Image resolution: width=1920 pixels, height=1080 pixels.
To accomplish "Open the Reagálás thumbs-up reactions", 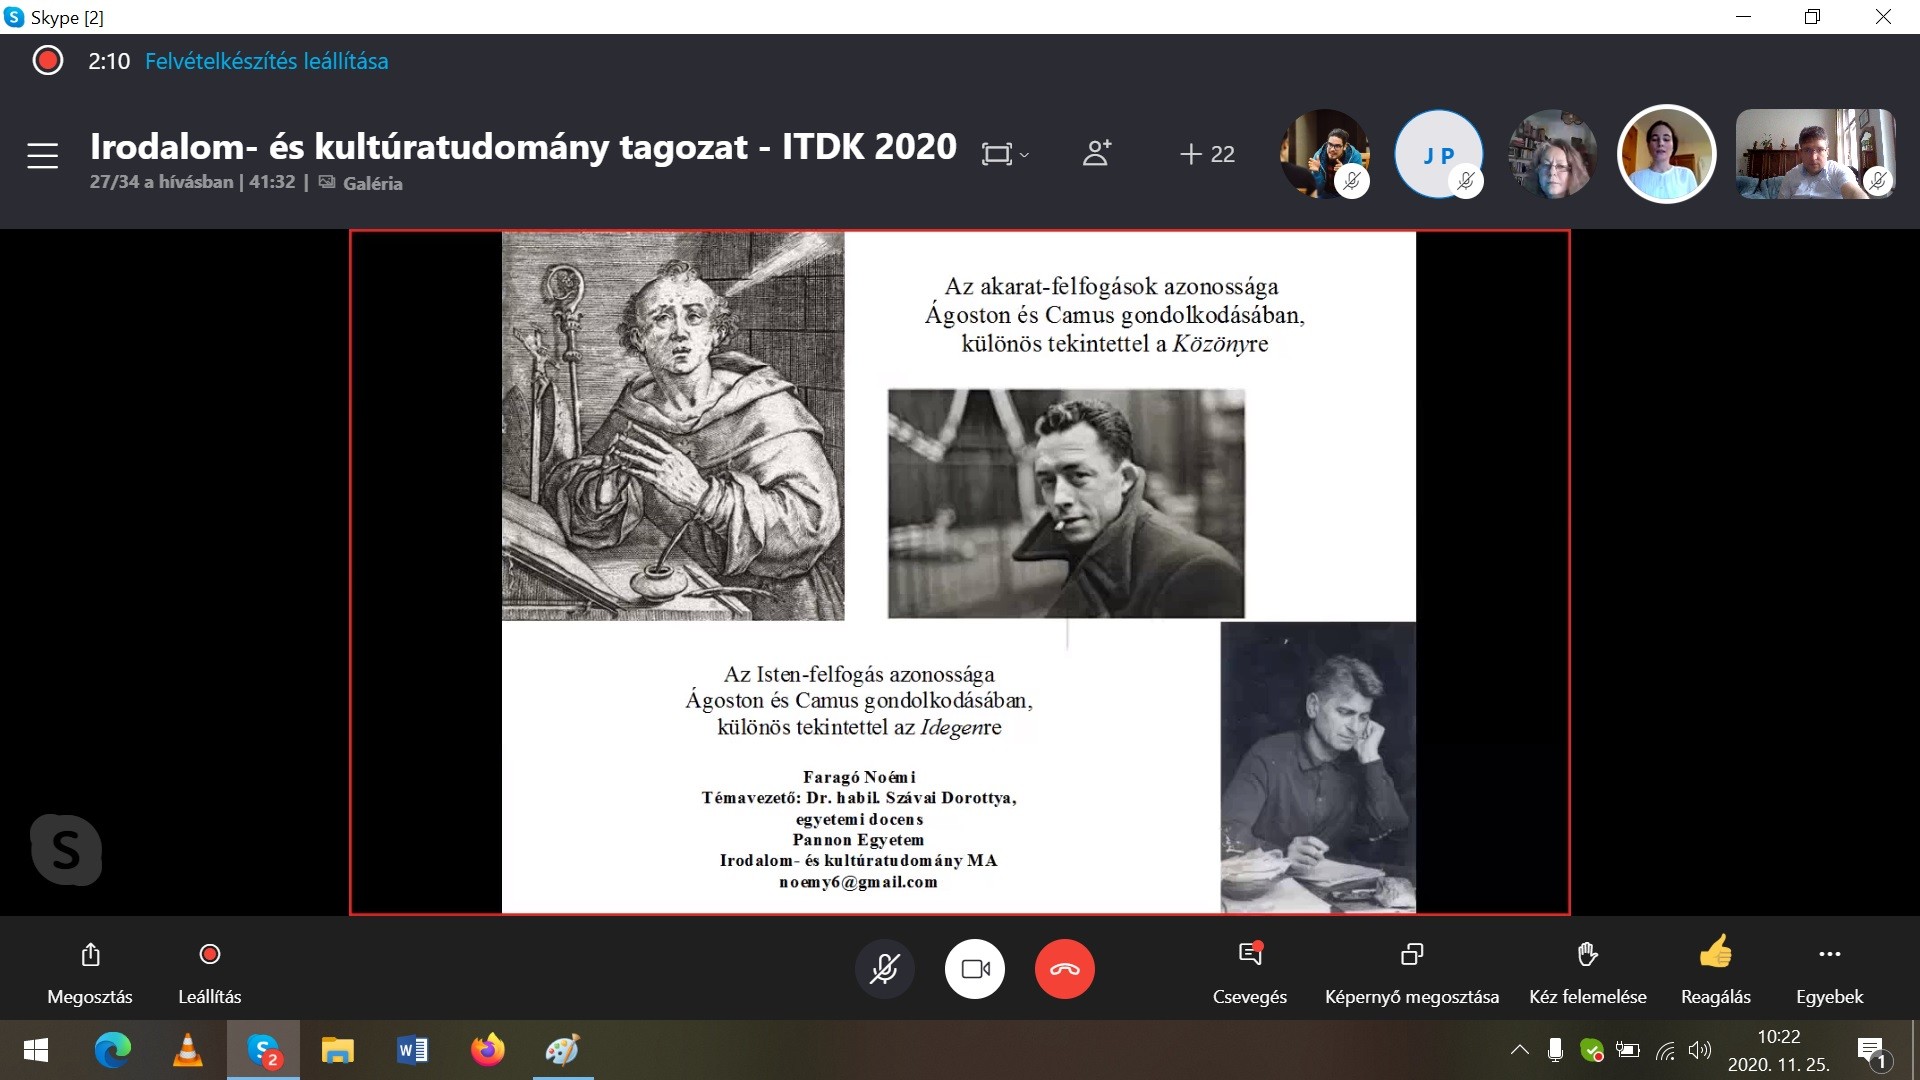I will coord(1715,952).
